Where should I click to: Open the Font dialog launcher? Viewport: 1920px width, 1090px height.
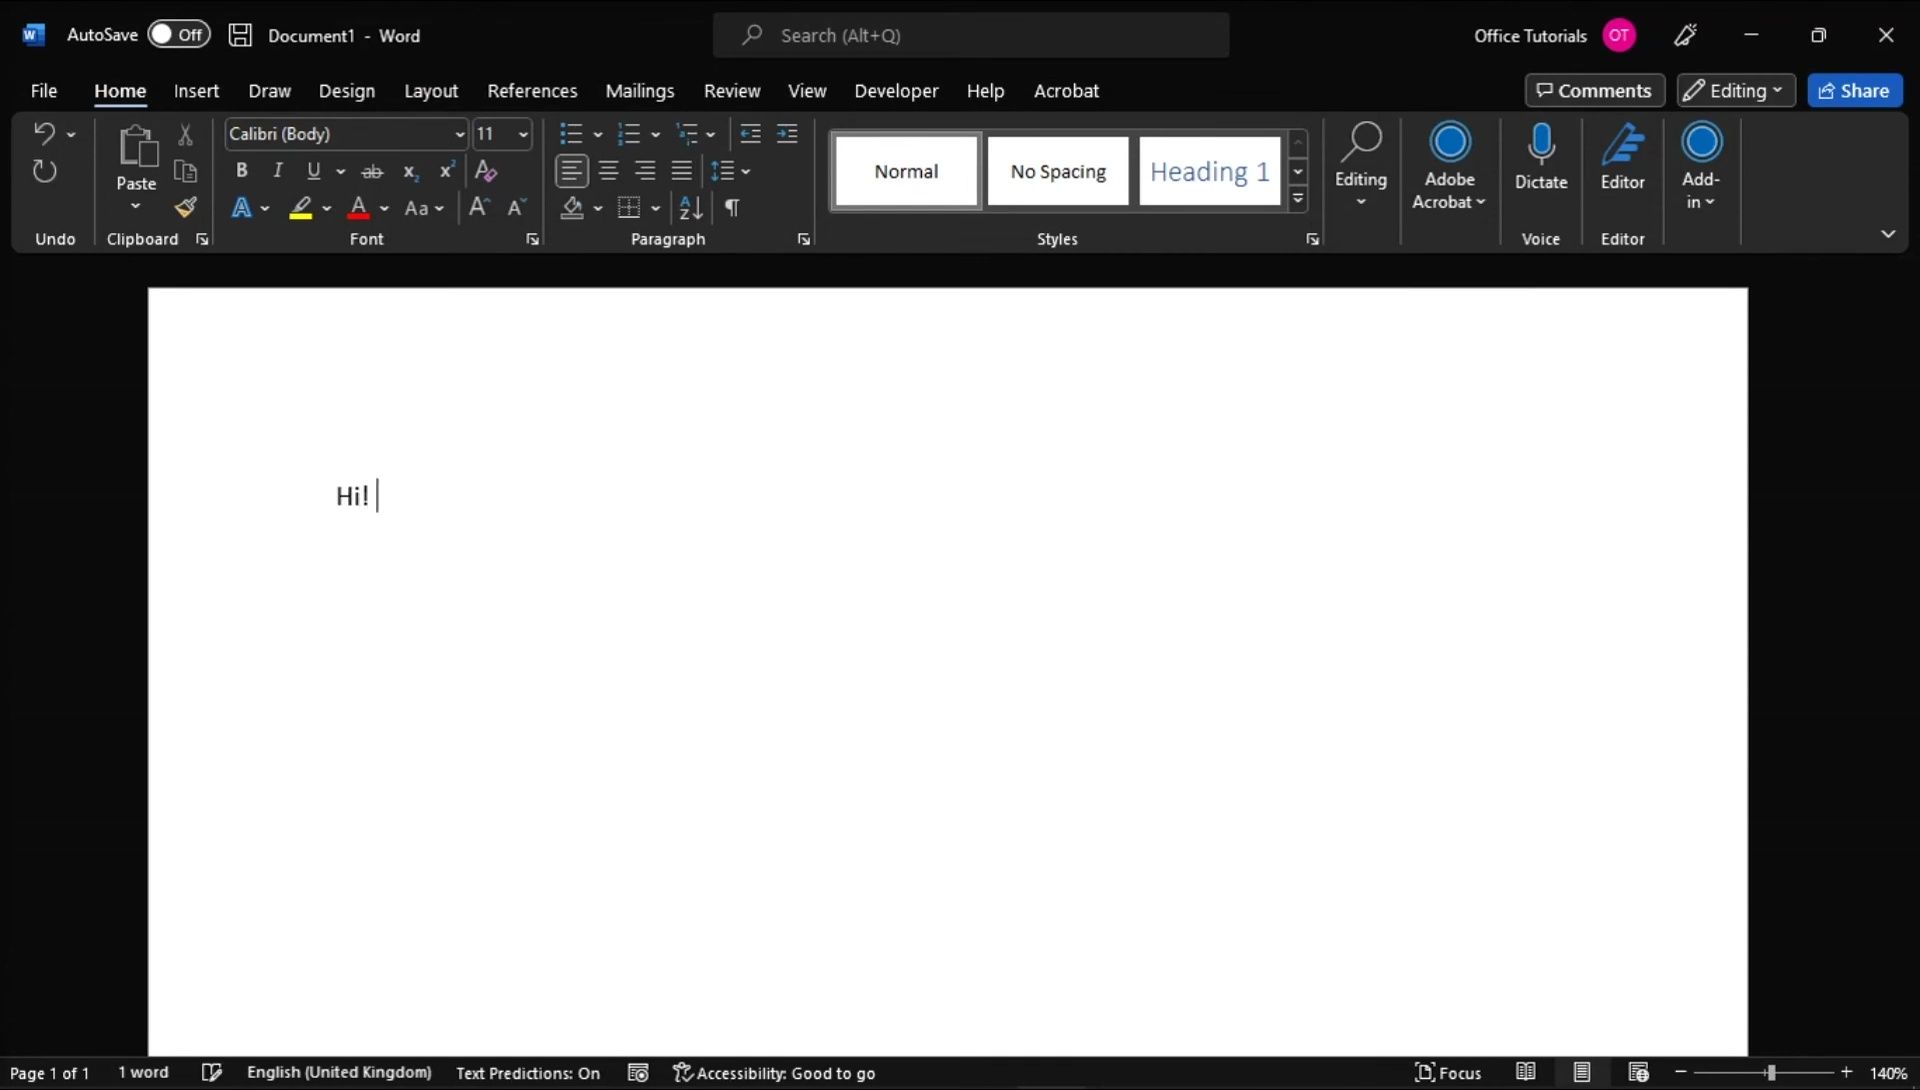coord(533,239)
